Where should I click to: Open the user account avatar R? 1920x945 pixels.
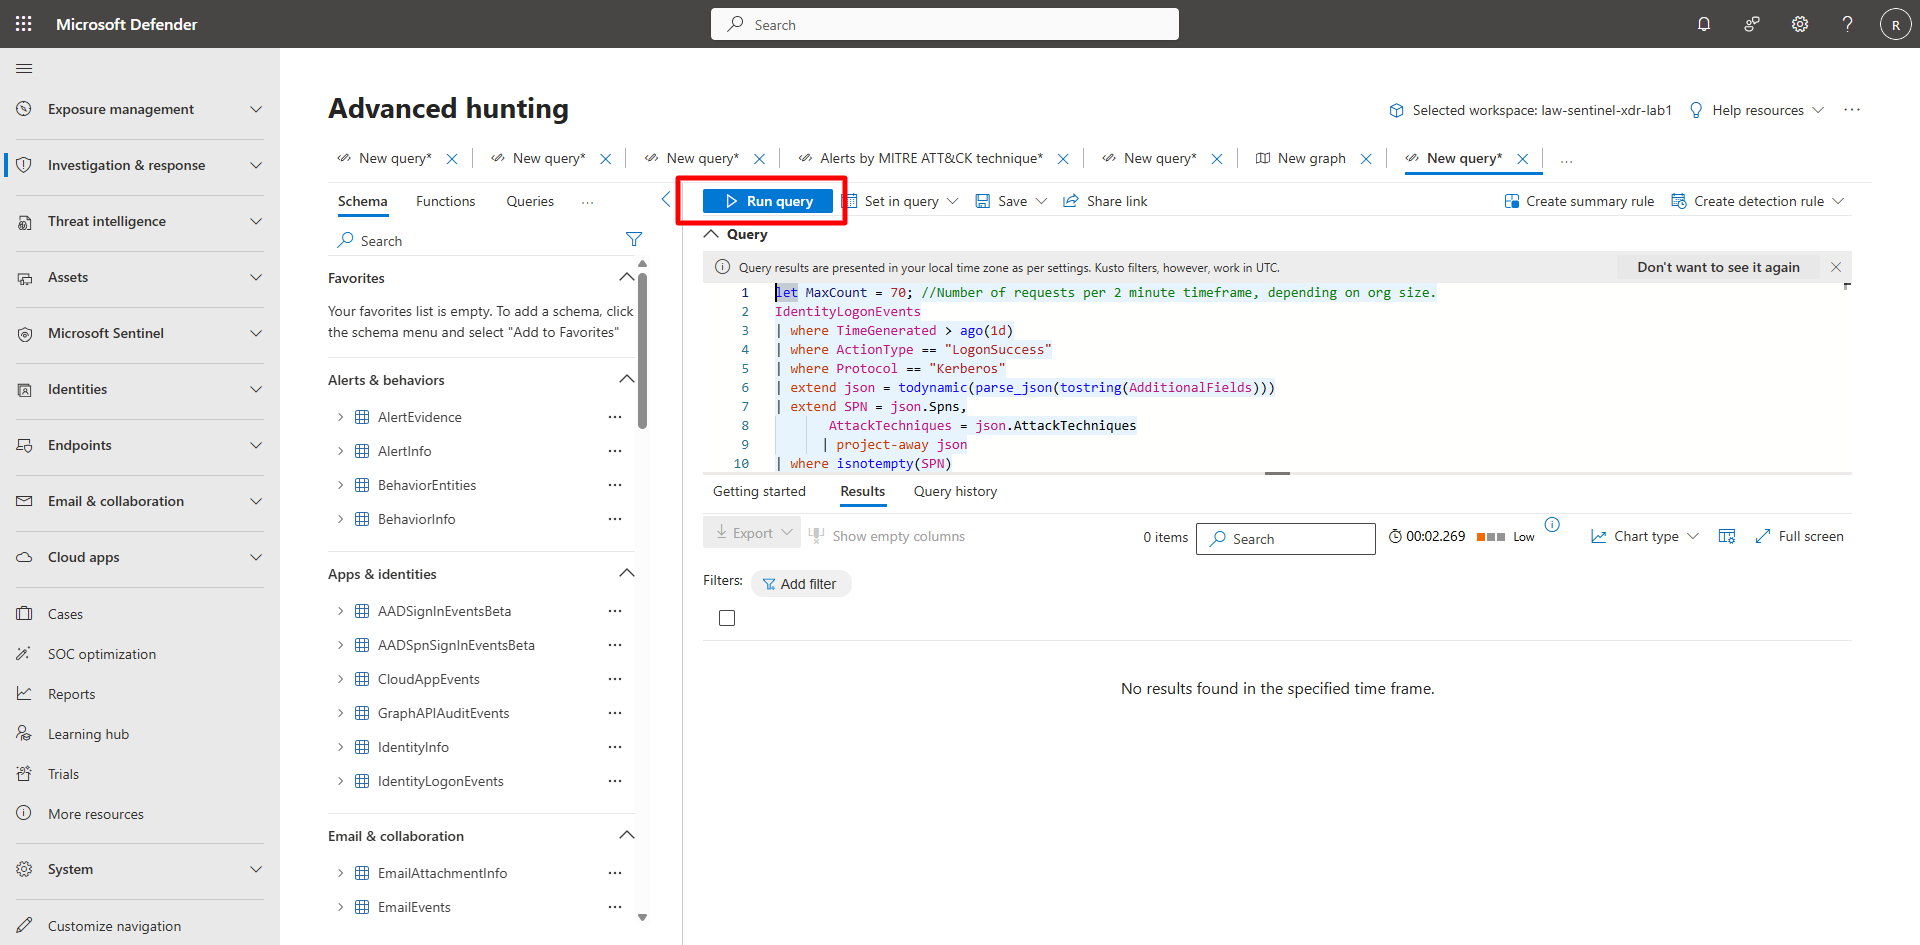click(x=1896, y=24)
